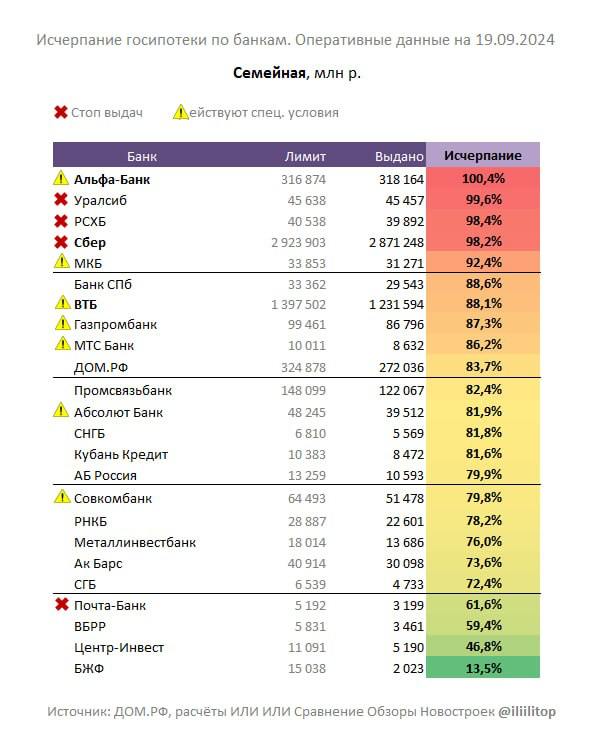590x741 pixels.
Task: Click the Выдано column header
Action: 399,156
